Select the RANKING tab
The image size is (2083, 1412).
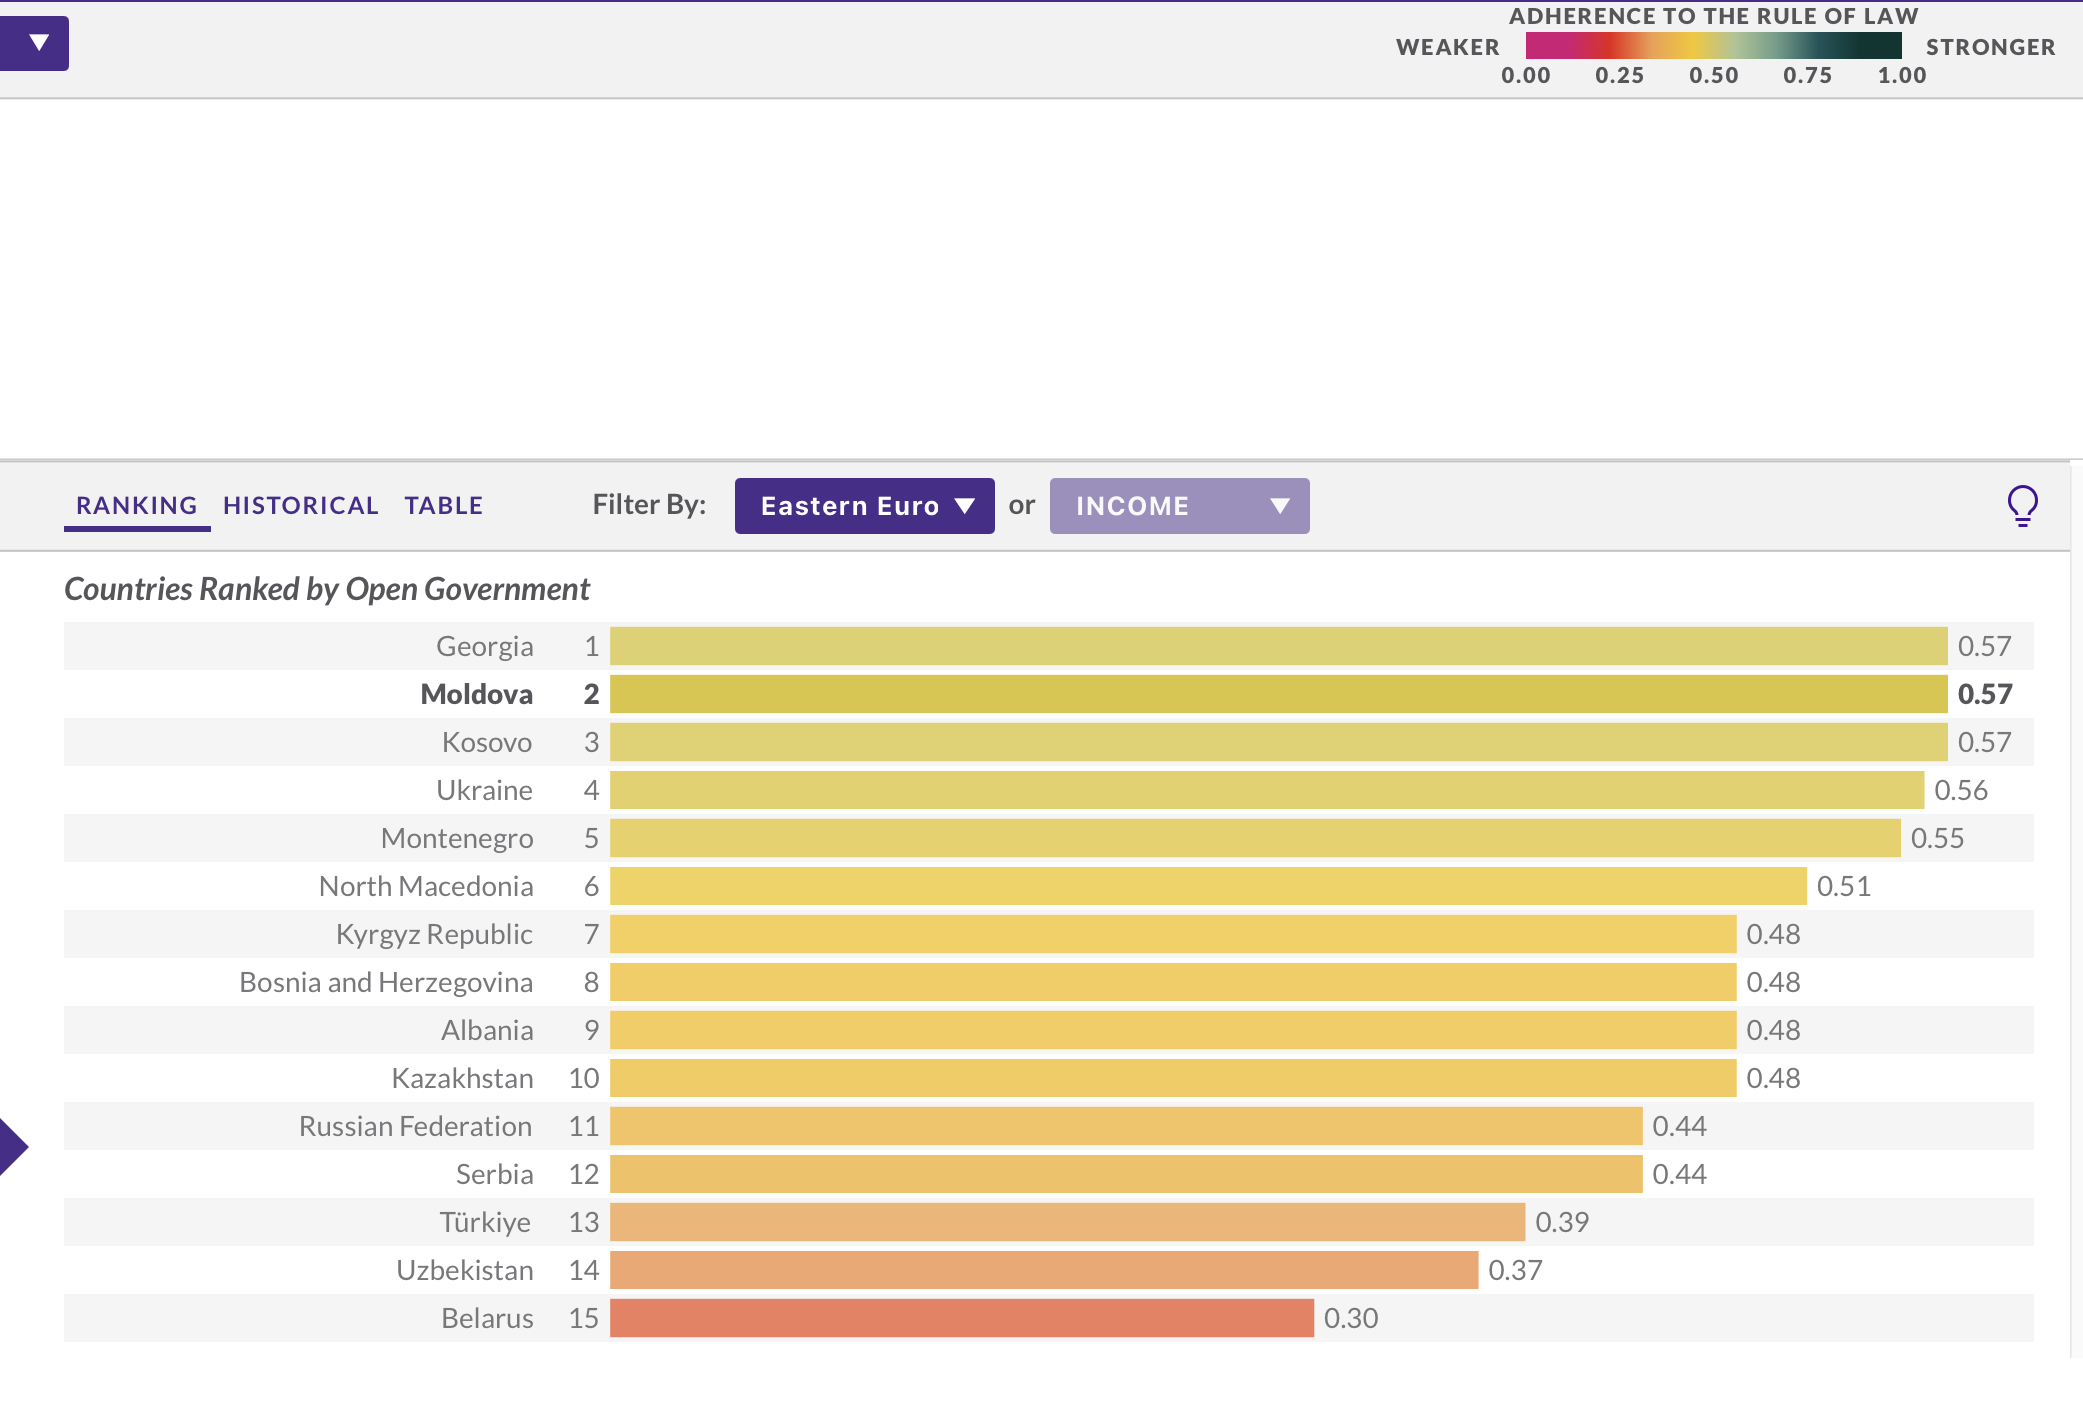tap(137, 506)
